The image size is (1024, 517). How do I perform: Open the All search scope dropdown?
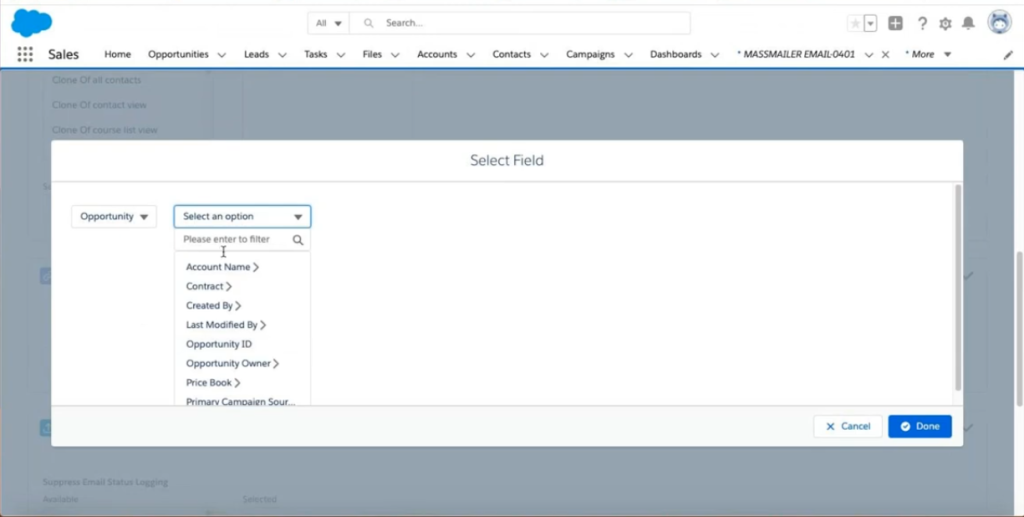(x=328, y=23)
